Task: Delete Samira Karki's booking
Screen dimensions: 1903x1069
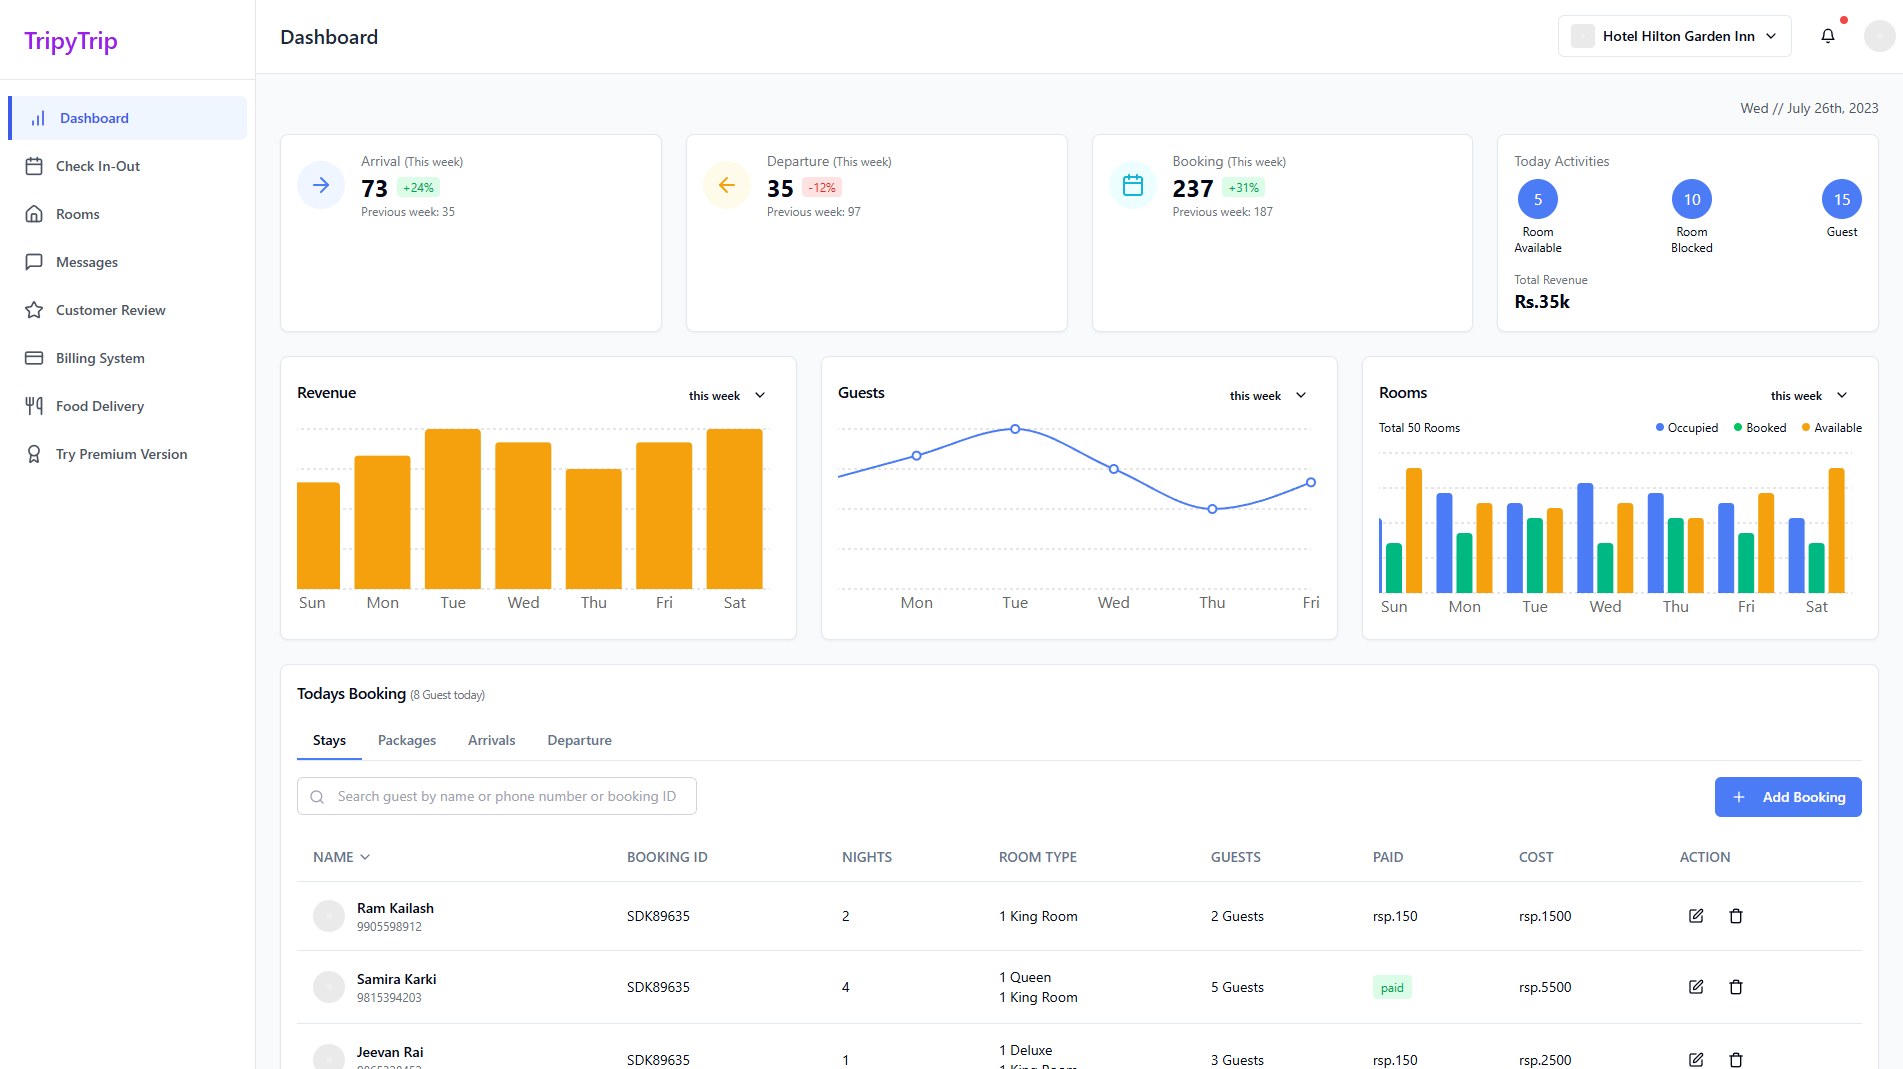Action: [1735, 987]
